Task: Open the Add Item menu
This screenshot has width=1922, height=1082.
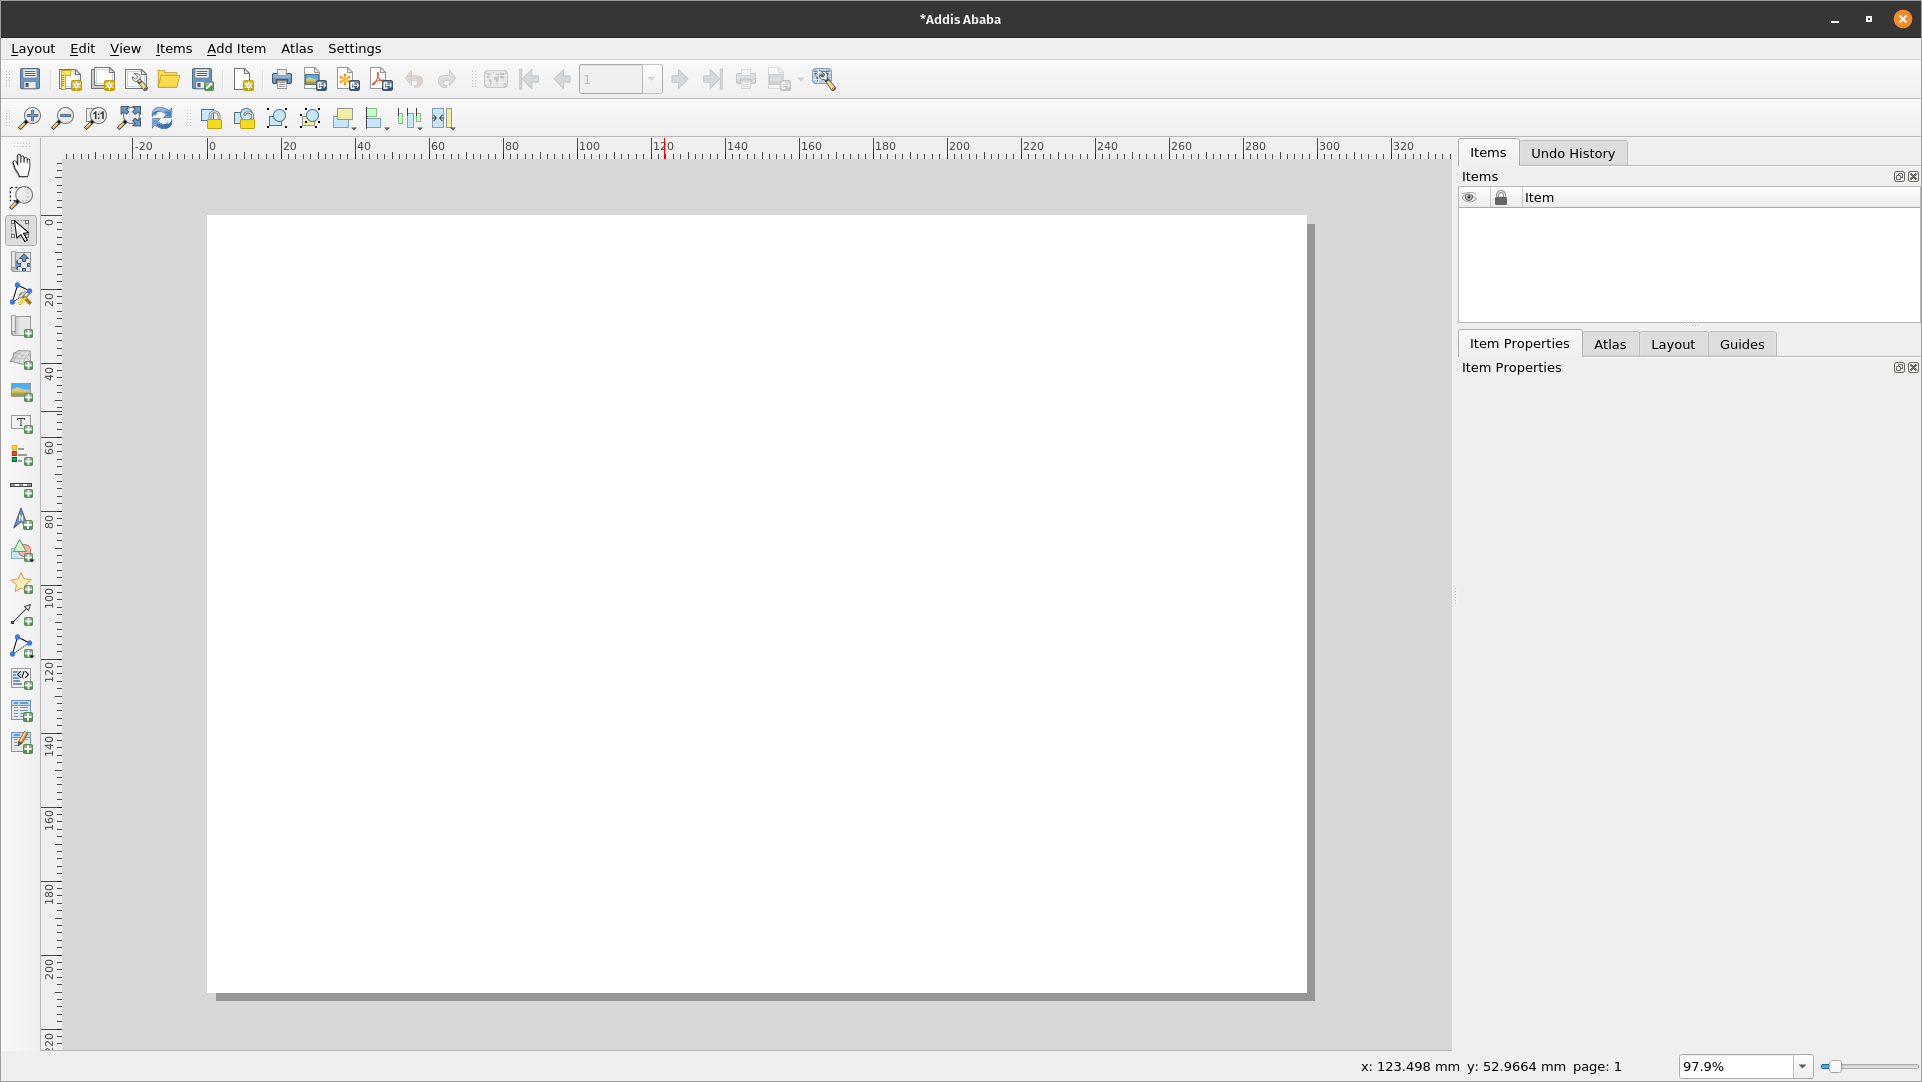Action: click(236, 48)
